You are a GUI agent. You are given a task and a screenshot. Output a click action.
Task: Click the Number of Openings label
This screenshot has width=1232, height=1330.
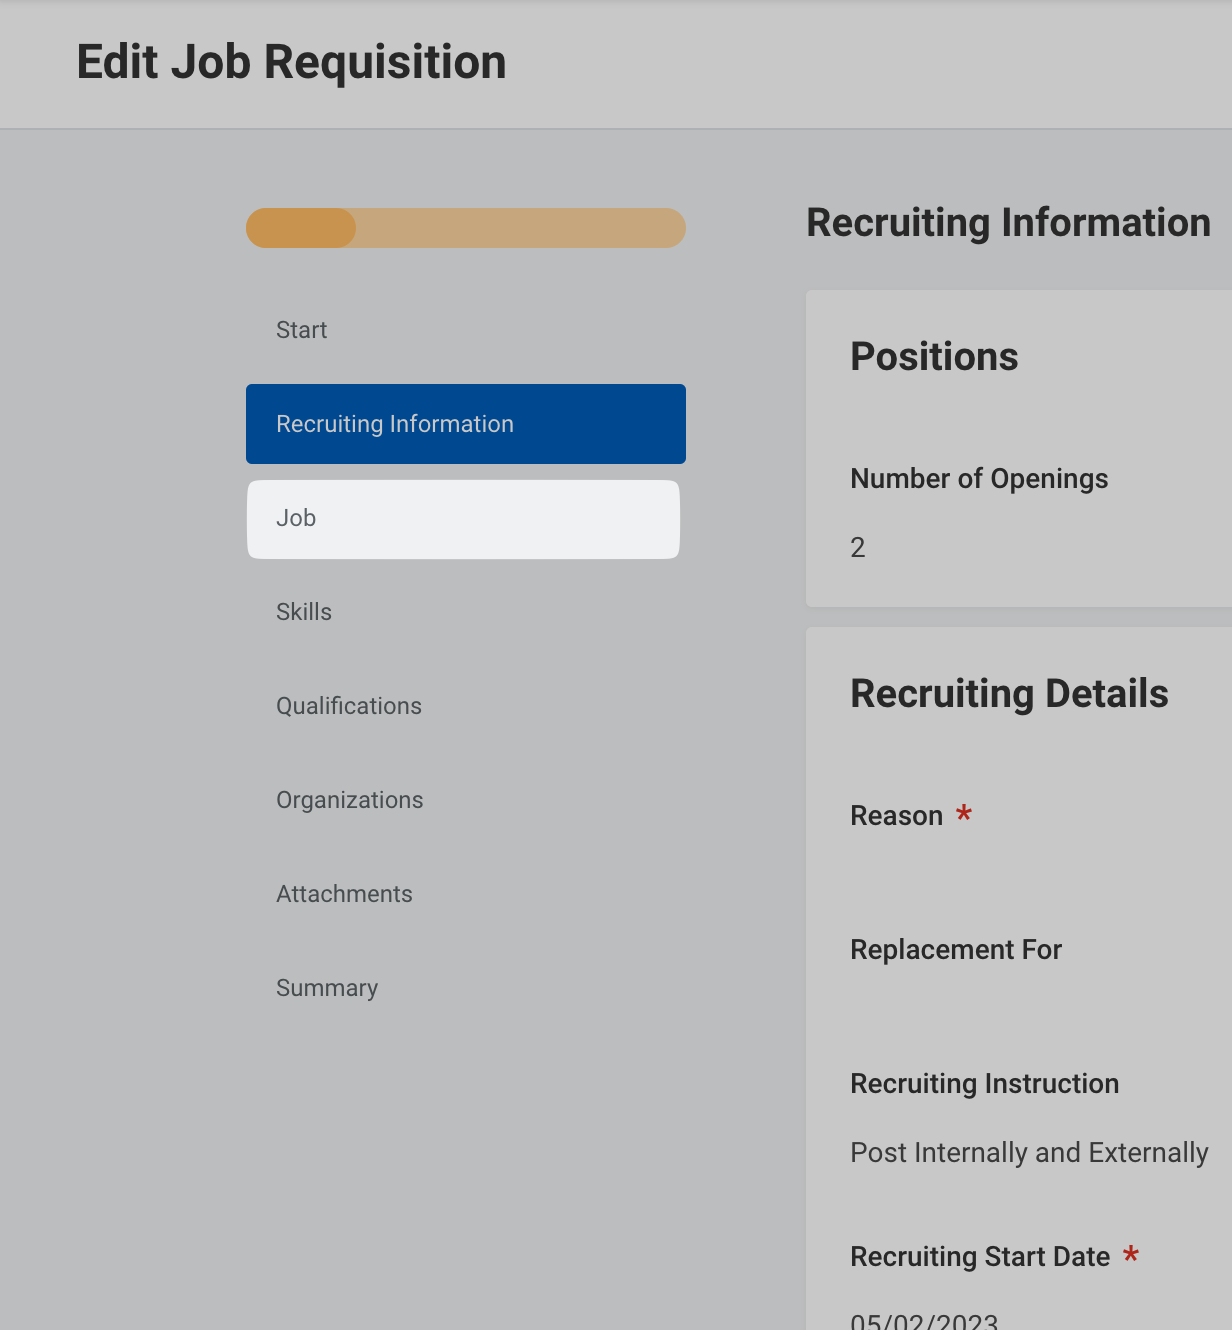click(x=979, y=479)
